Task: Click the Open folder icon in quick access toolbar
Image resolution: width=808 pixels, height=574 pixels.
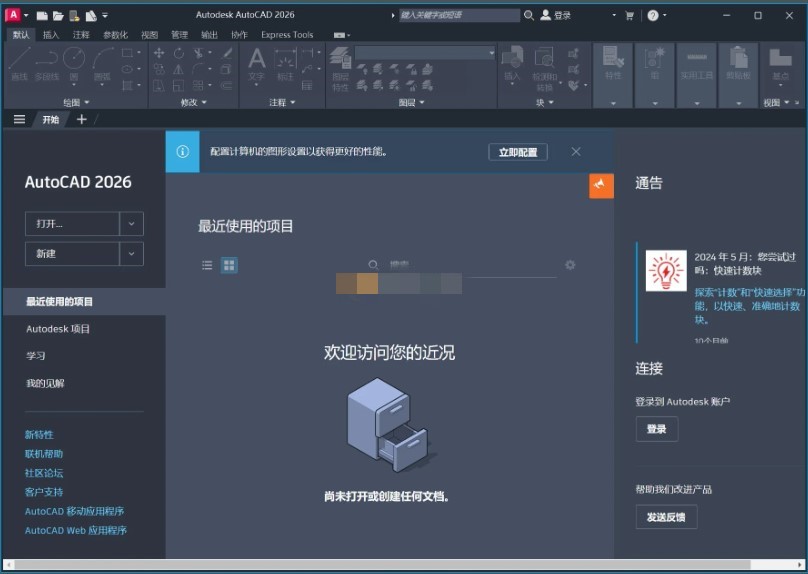Action: pos(58,16)
